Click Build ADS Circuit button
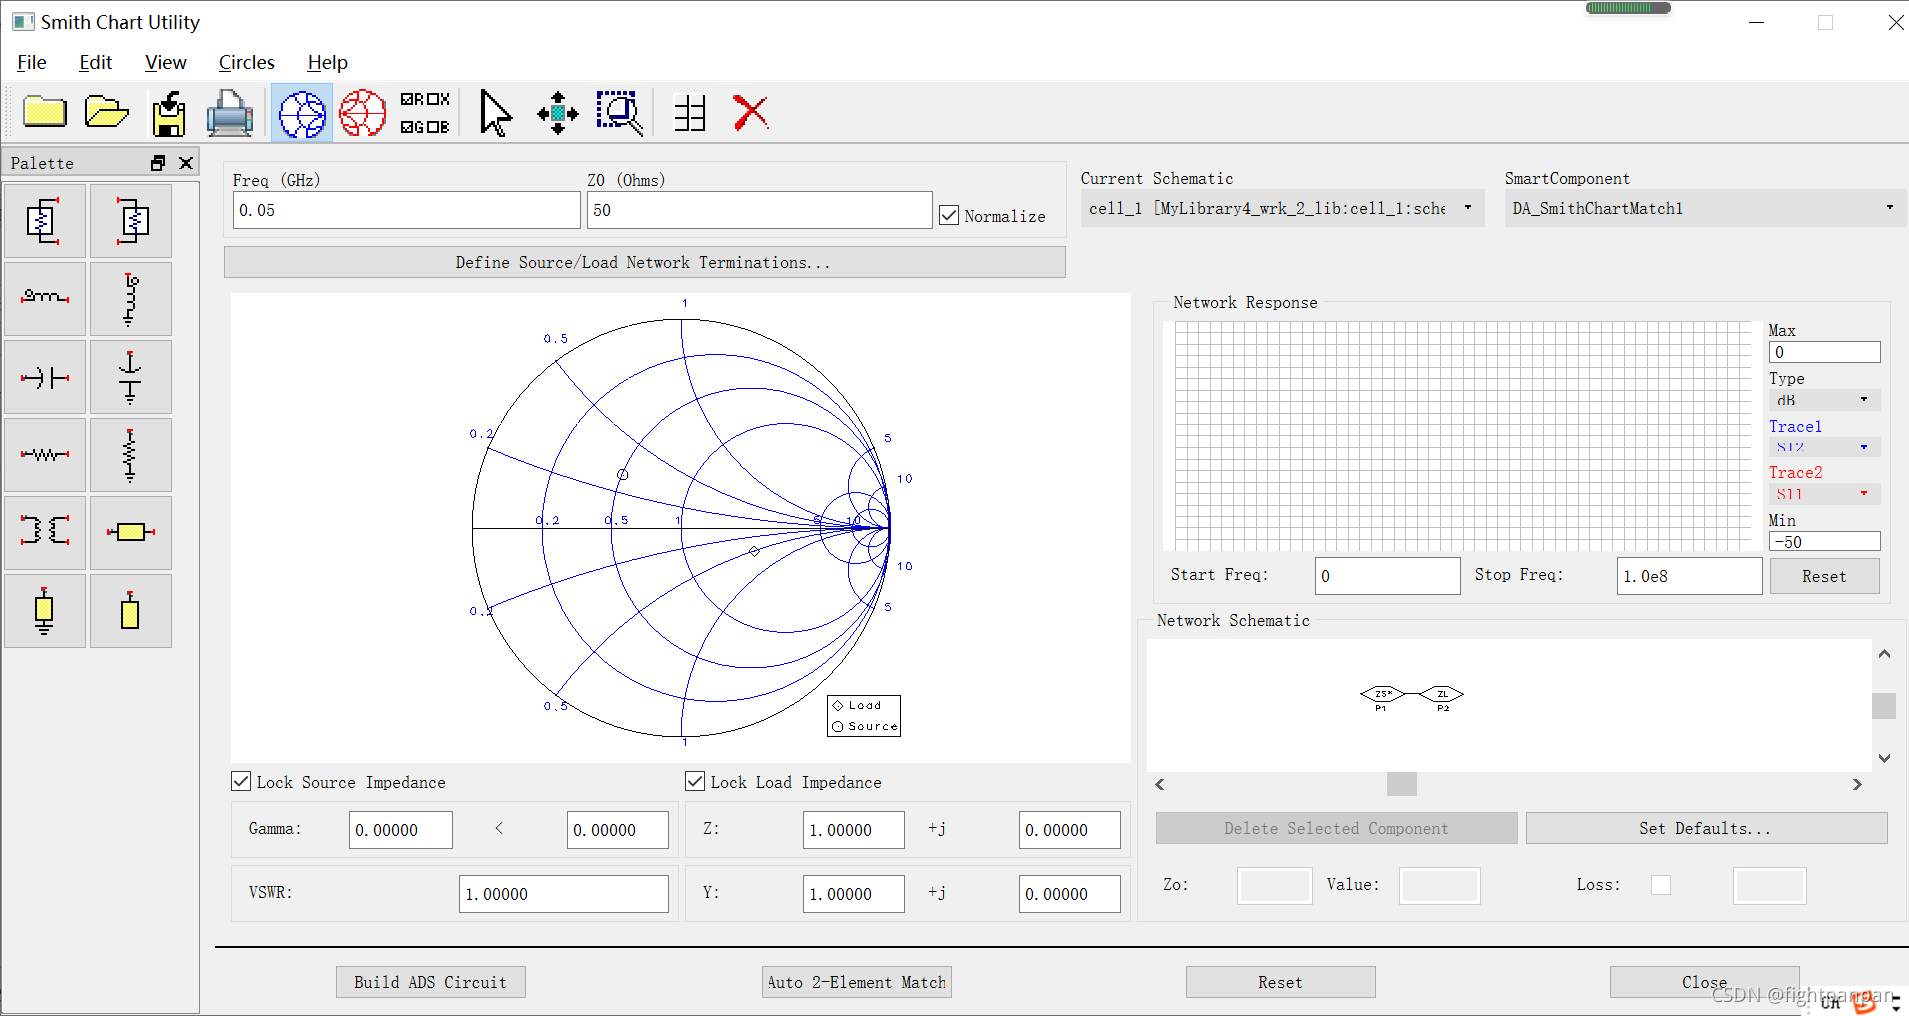The width and height of the screenshot is (1909, 1016). click(430, 982)
